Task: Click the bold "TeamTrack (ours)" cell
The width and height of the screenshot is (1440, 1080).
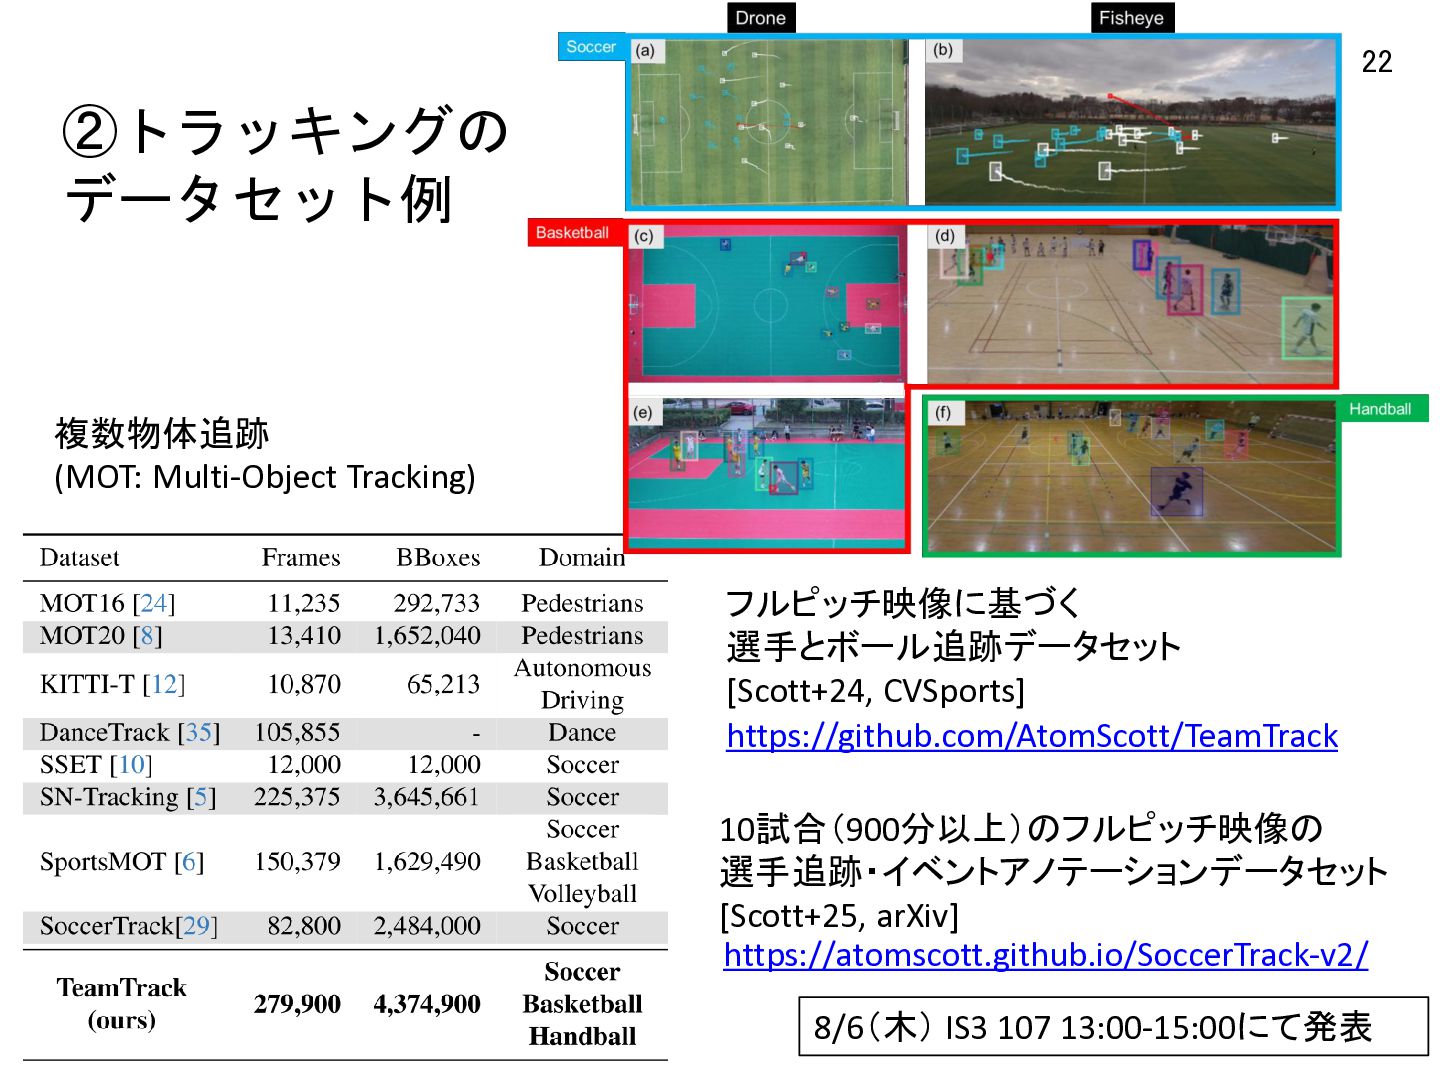Action: click(x=121, y=1004)
